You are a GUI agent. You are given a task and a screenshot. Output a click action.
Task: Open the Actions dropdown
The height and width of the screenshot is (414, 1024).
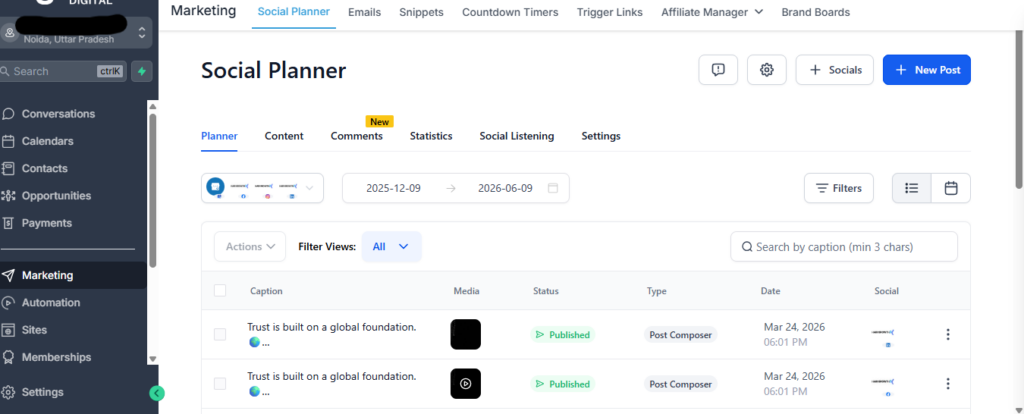click(250, 247)
